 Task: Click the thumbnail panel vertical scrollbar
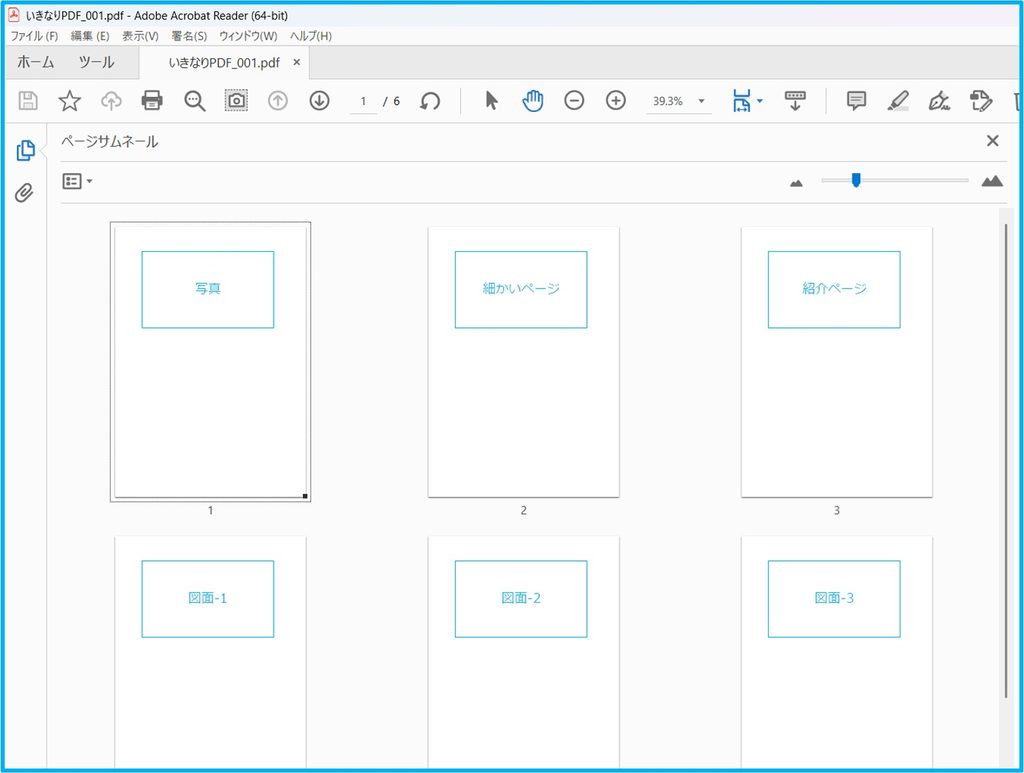[1006, 460]
